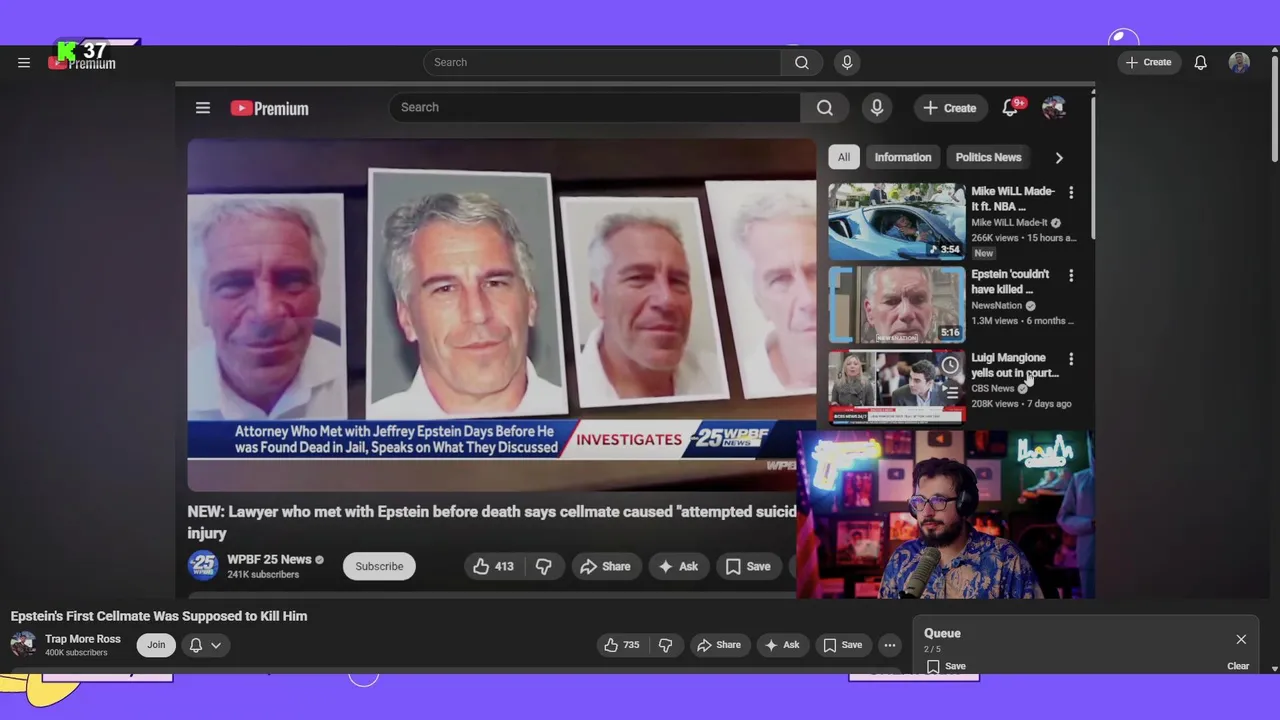Click Save in the Queue panel
The image size is (1280, 720).
(x=946, y=666)
